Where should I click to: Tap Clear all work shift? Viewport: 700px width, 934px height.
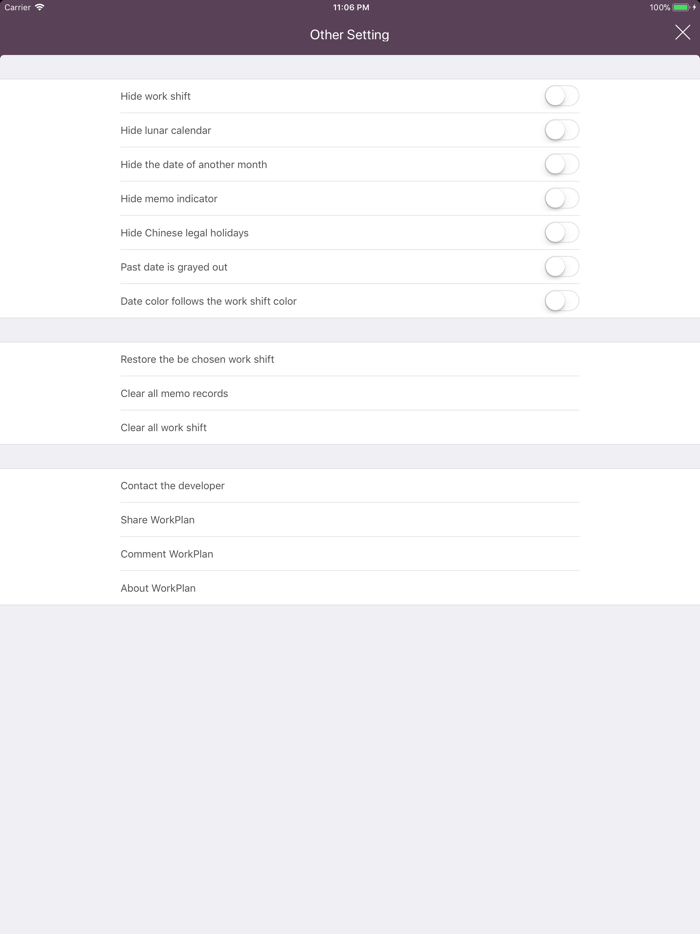click(x=163, y=427)
